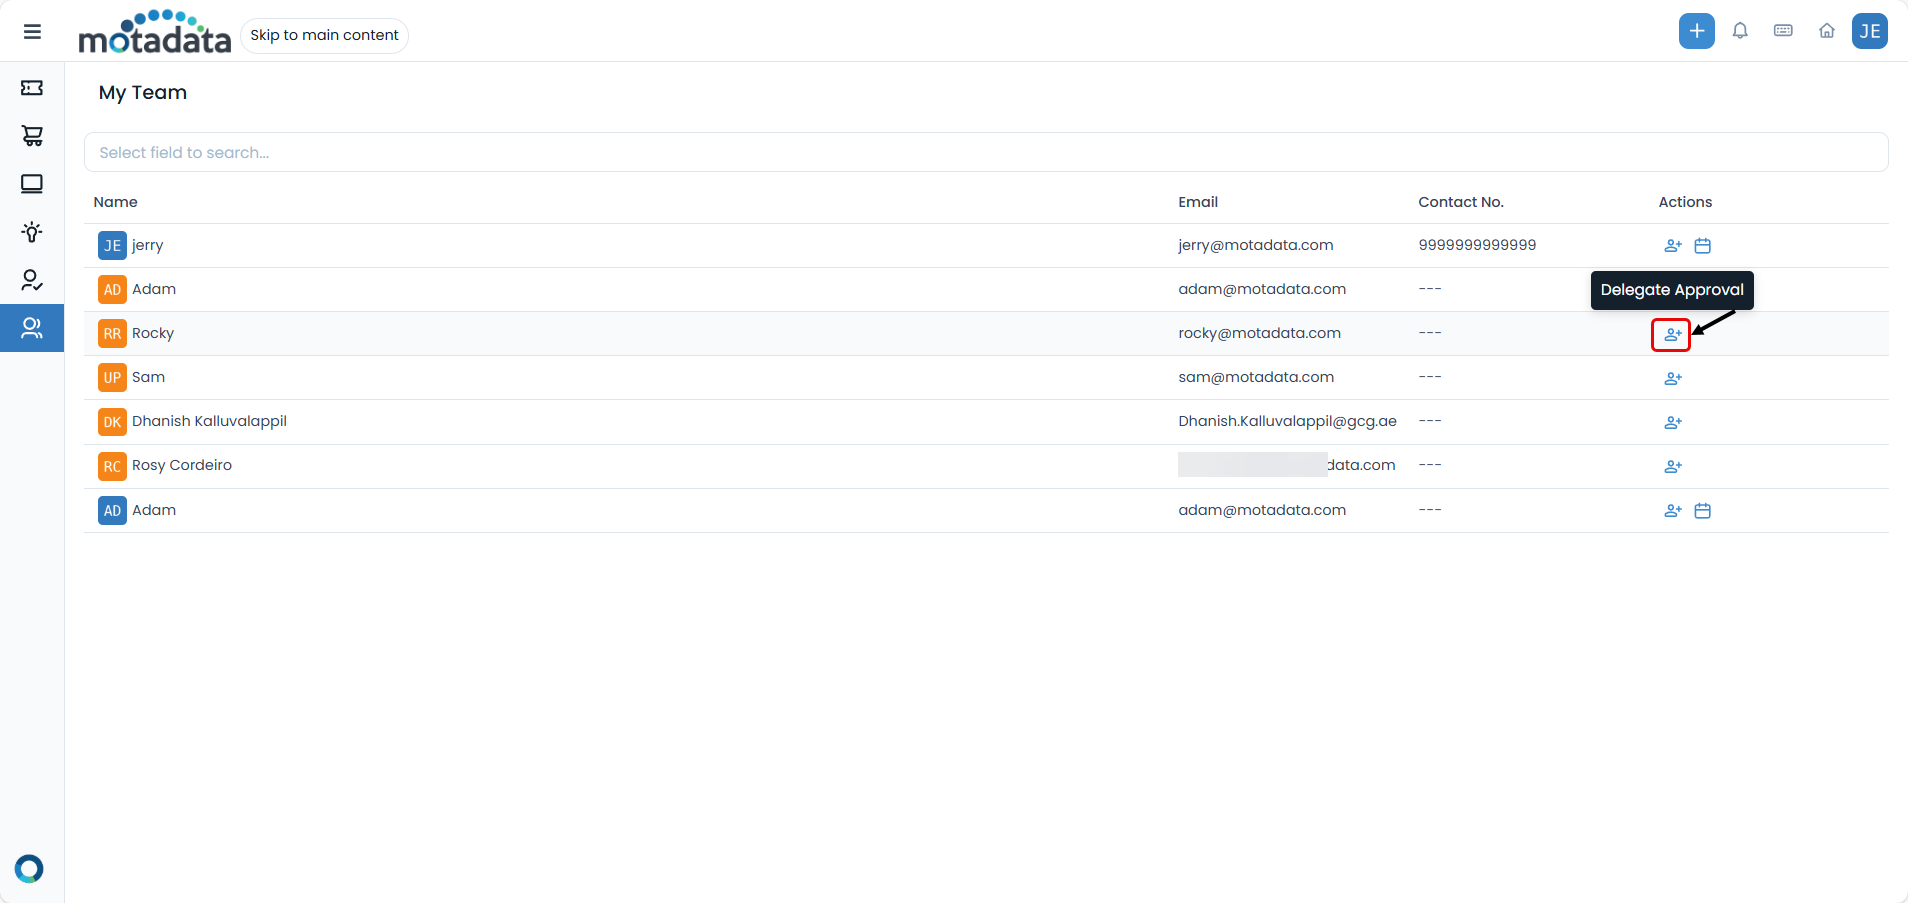
Task: Open the hamburger menu in the header
Action: [x=32, y=32]
